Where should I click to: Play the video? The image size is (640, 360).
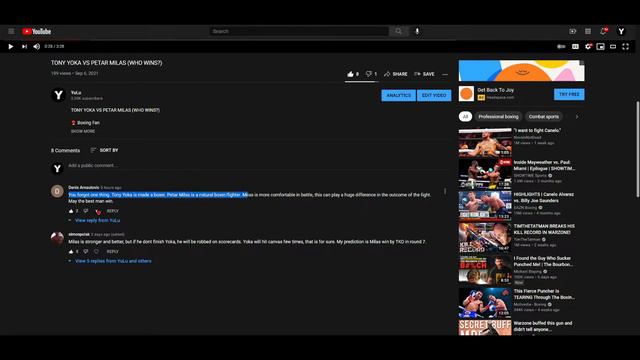coord(11,47)
